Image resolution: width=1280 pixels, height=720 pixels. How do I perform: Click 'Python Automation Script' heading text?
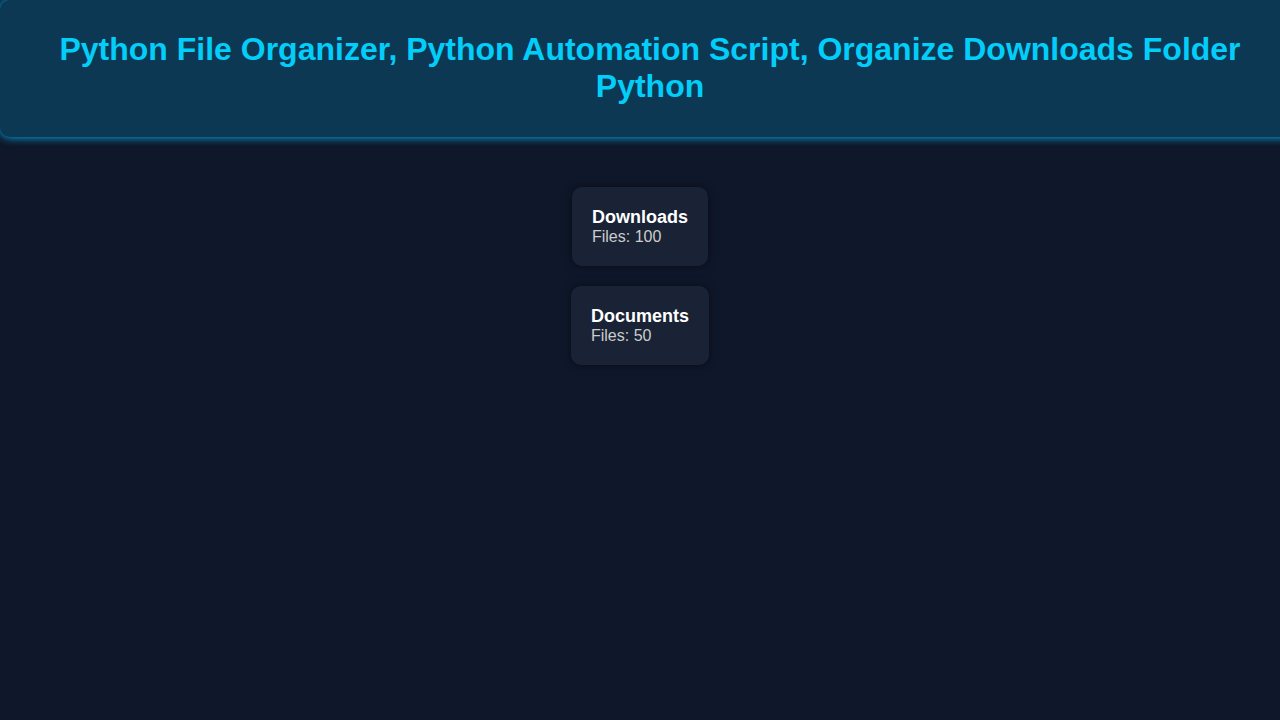604,49
